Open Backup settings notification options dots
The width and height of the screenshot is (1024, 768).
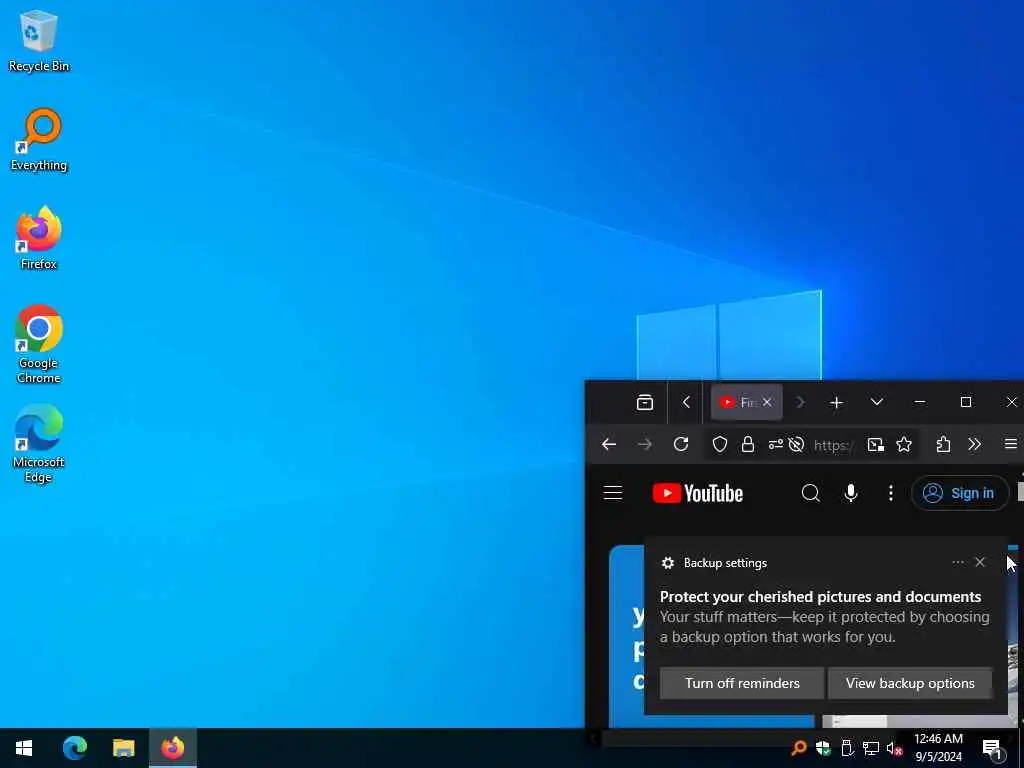(x=957, y=562)
